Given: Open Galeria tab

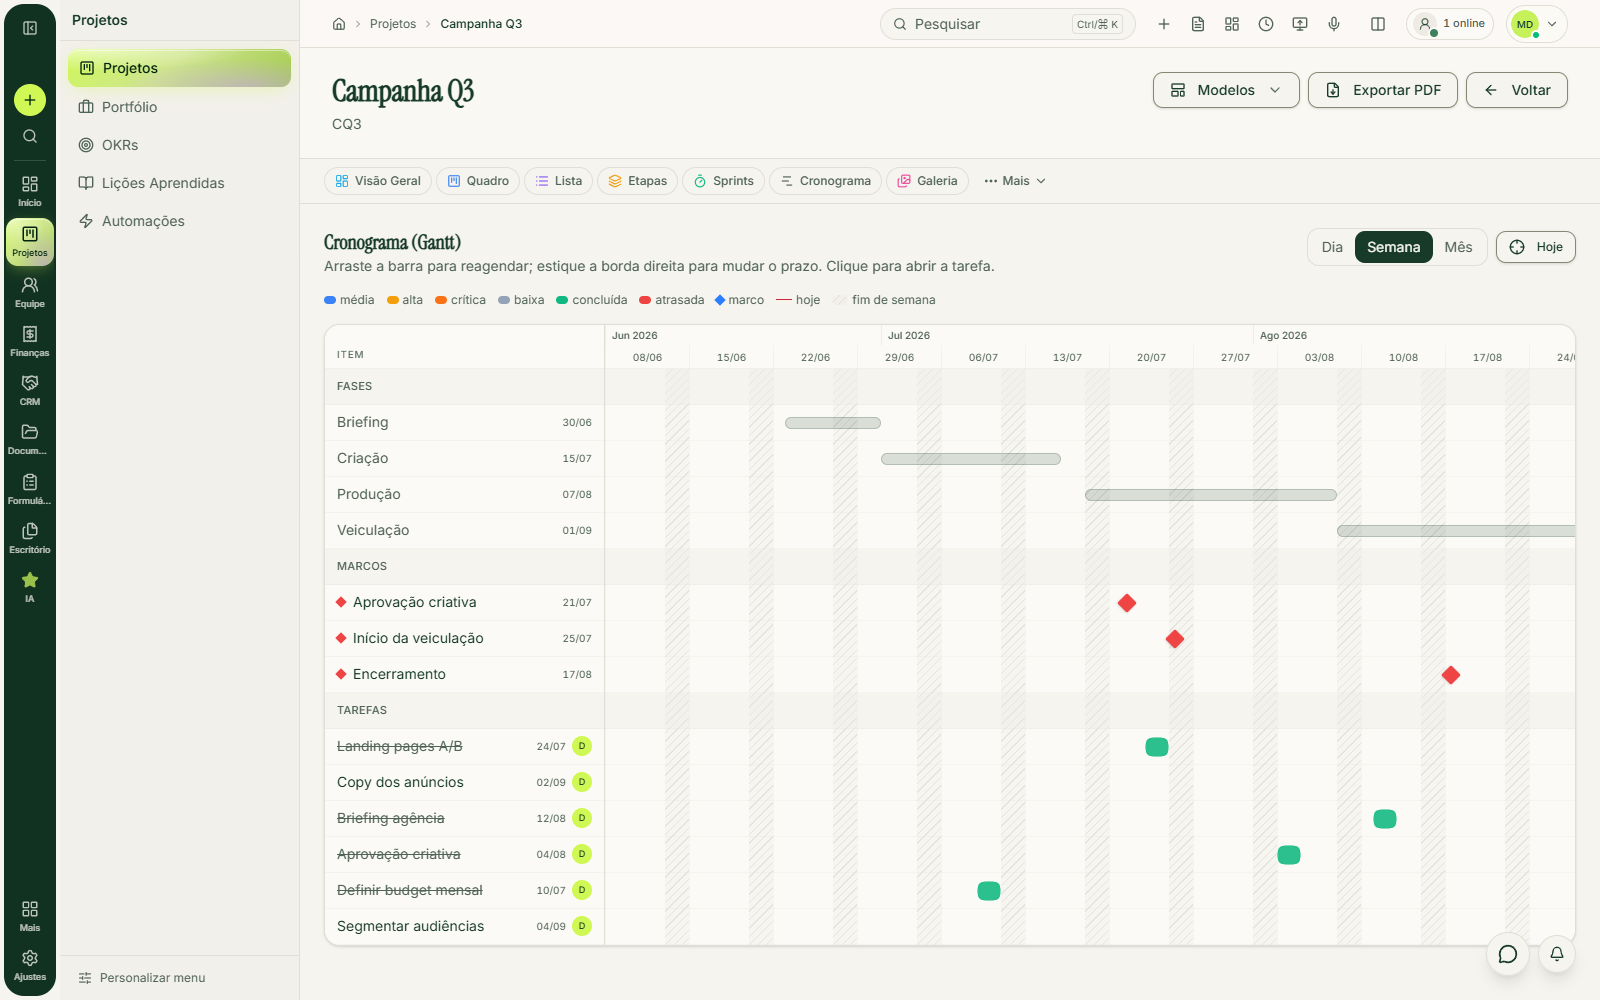Looking at the screenshot, I should coord(928,181).
